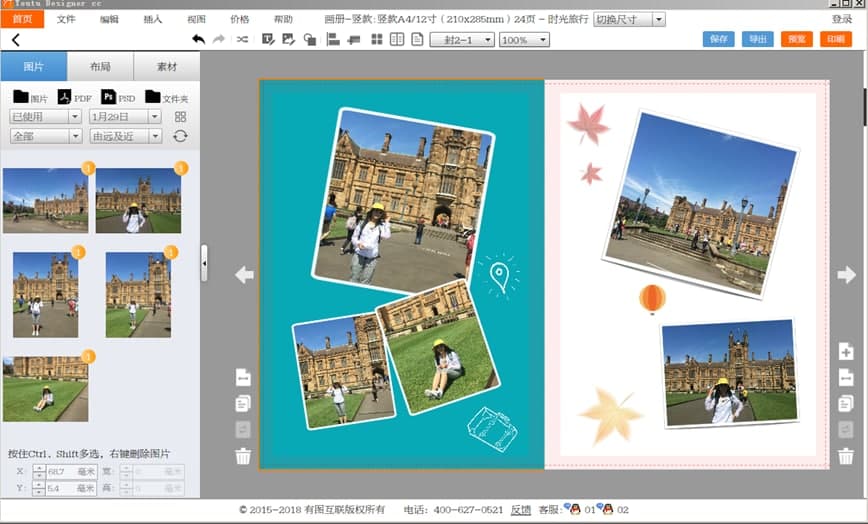Select the girl sitting on grass thumbnail
The image size is (868, 524).
tap(45, 389)
